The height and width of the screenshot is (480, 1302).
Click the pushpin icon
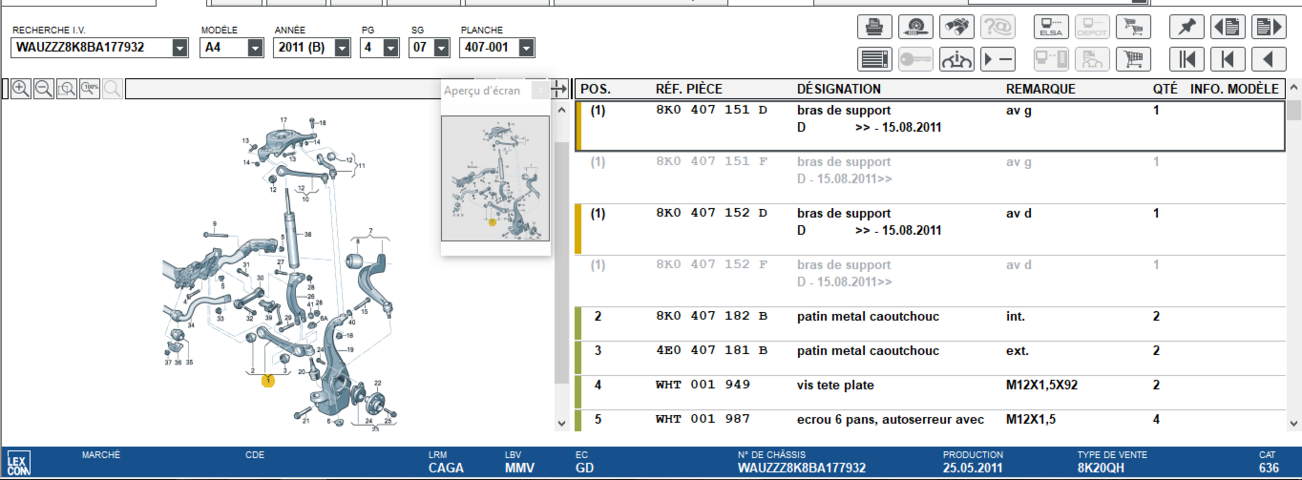[1186, 27]
